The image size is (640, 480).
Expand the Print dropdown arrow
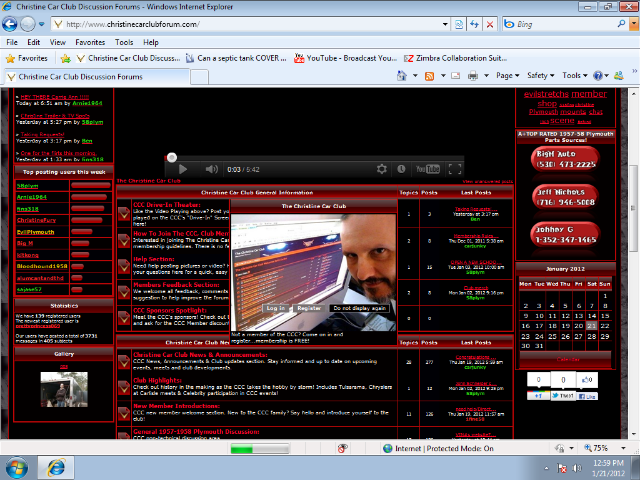pos(486,76)
